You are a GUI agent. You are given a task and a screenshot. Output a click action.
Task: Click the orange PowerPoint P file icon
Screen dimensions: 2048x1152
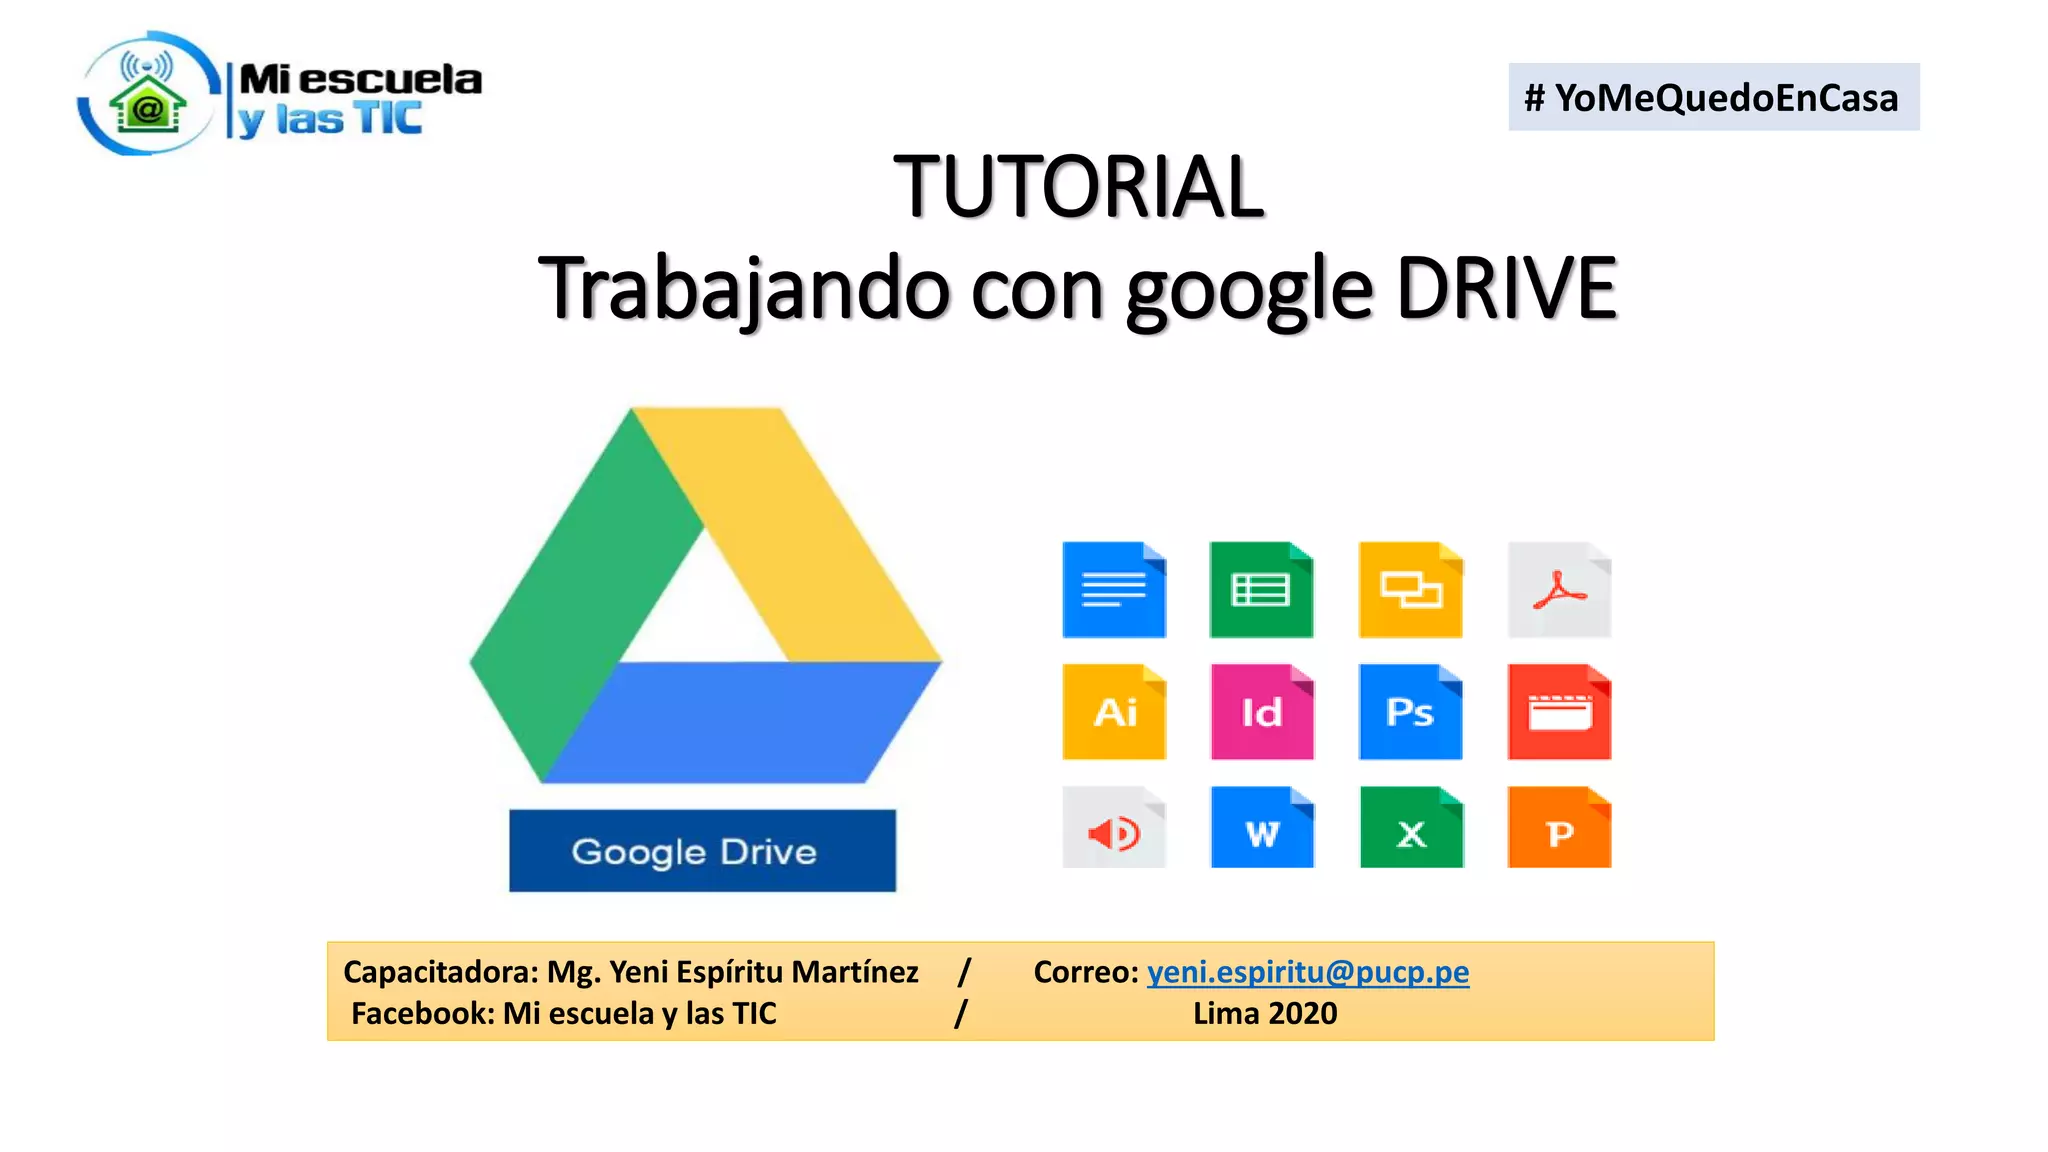[1559, 828]
